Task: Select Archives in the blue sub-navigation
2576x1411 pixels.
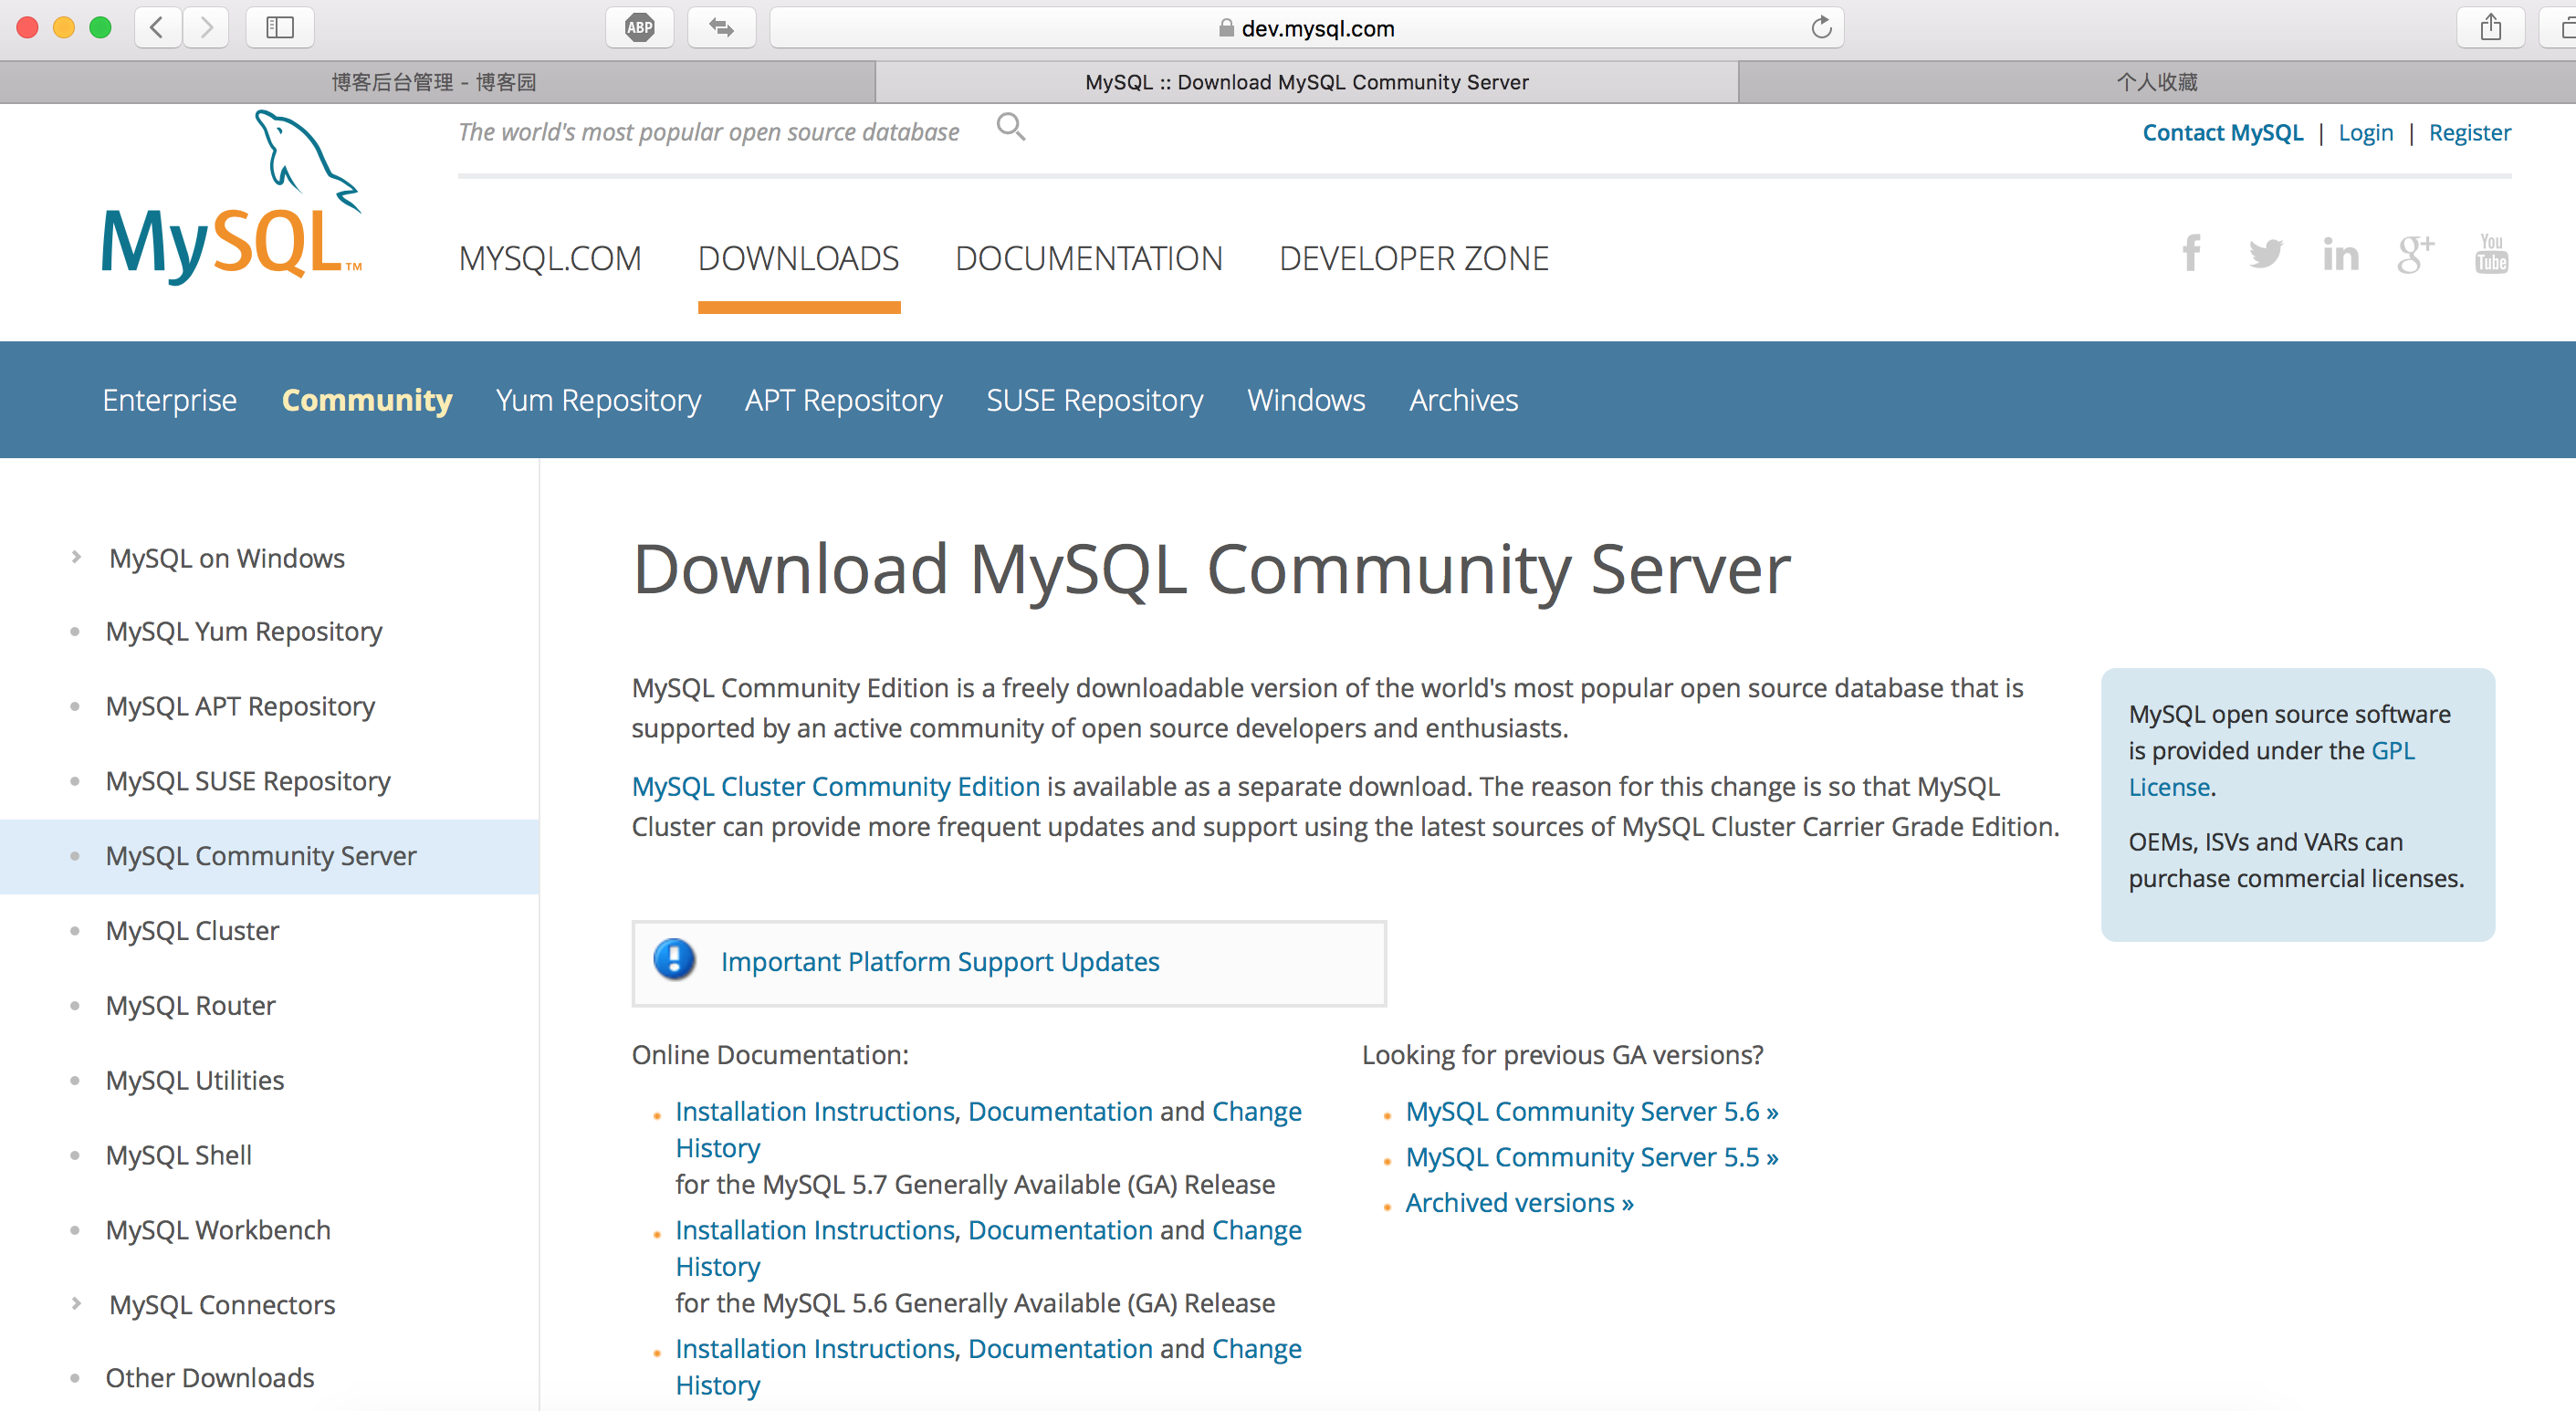Action: [x=1463, y=400]
